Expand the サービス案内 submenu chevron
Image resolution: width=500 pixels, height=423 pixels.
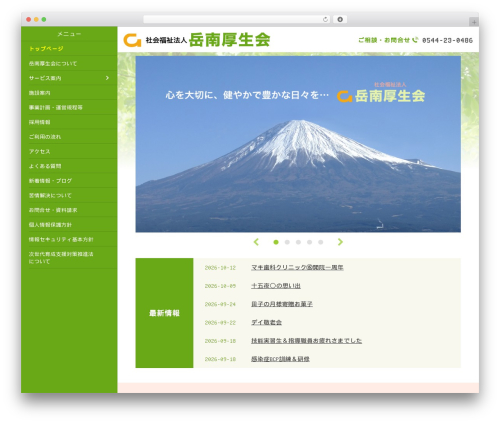[107, 78]
